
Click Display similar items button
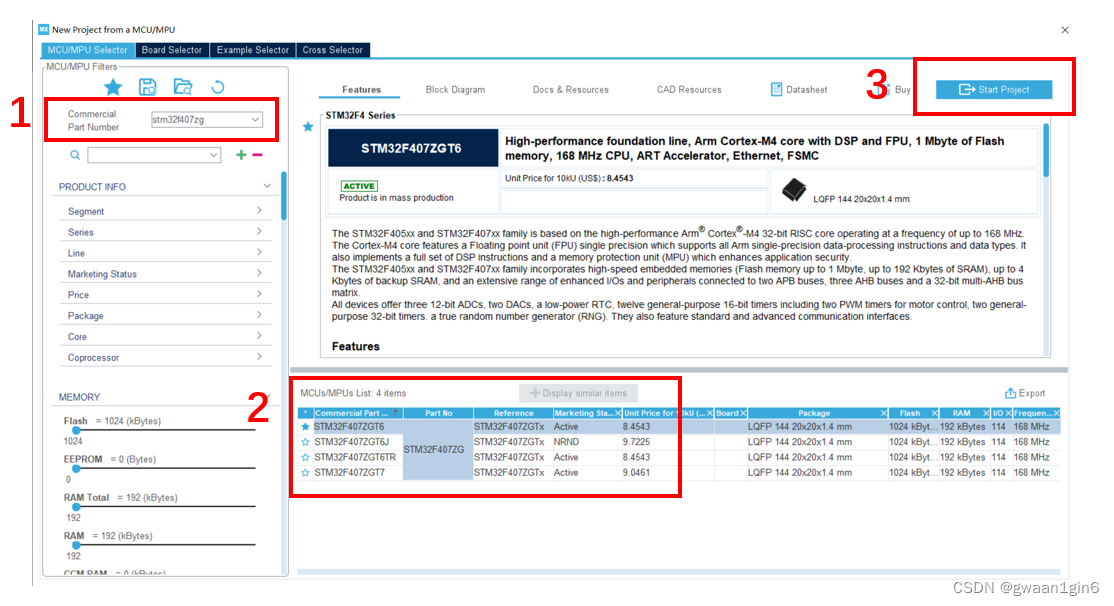[x=578, y=393]
